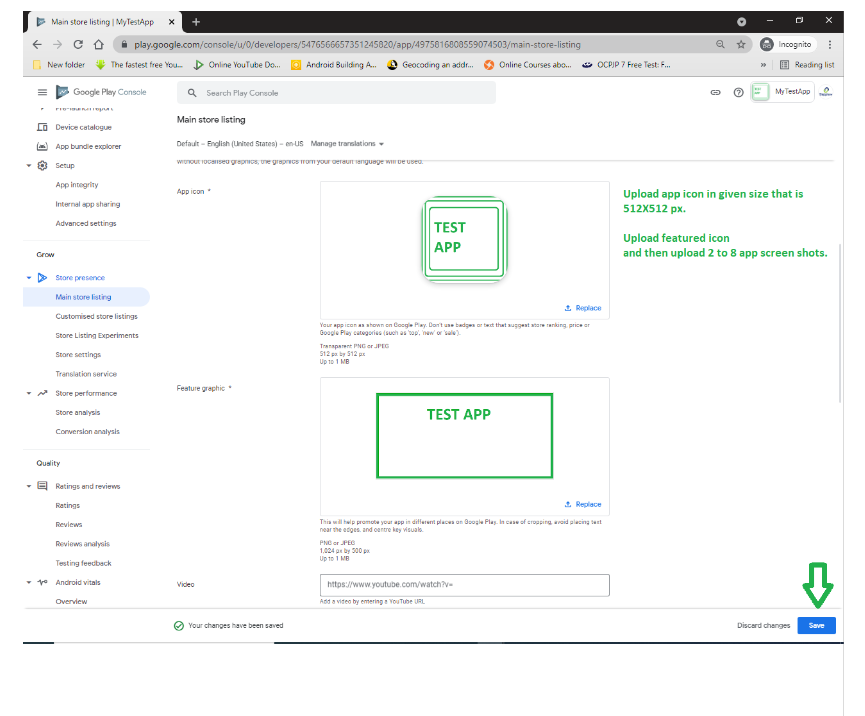This screenshot has width=865, height=716.
Task: Reload the page with refresh icon
Action: coord(78,45)
